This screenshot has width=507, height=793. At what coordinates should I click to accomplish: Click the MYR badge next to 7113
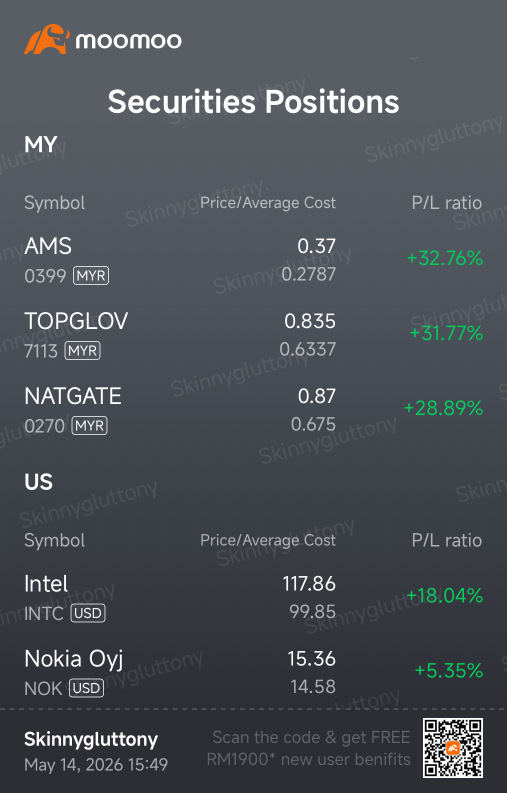(82, 350)
